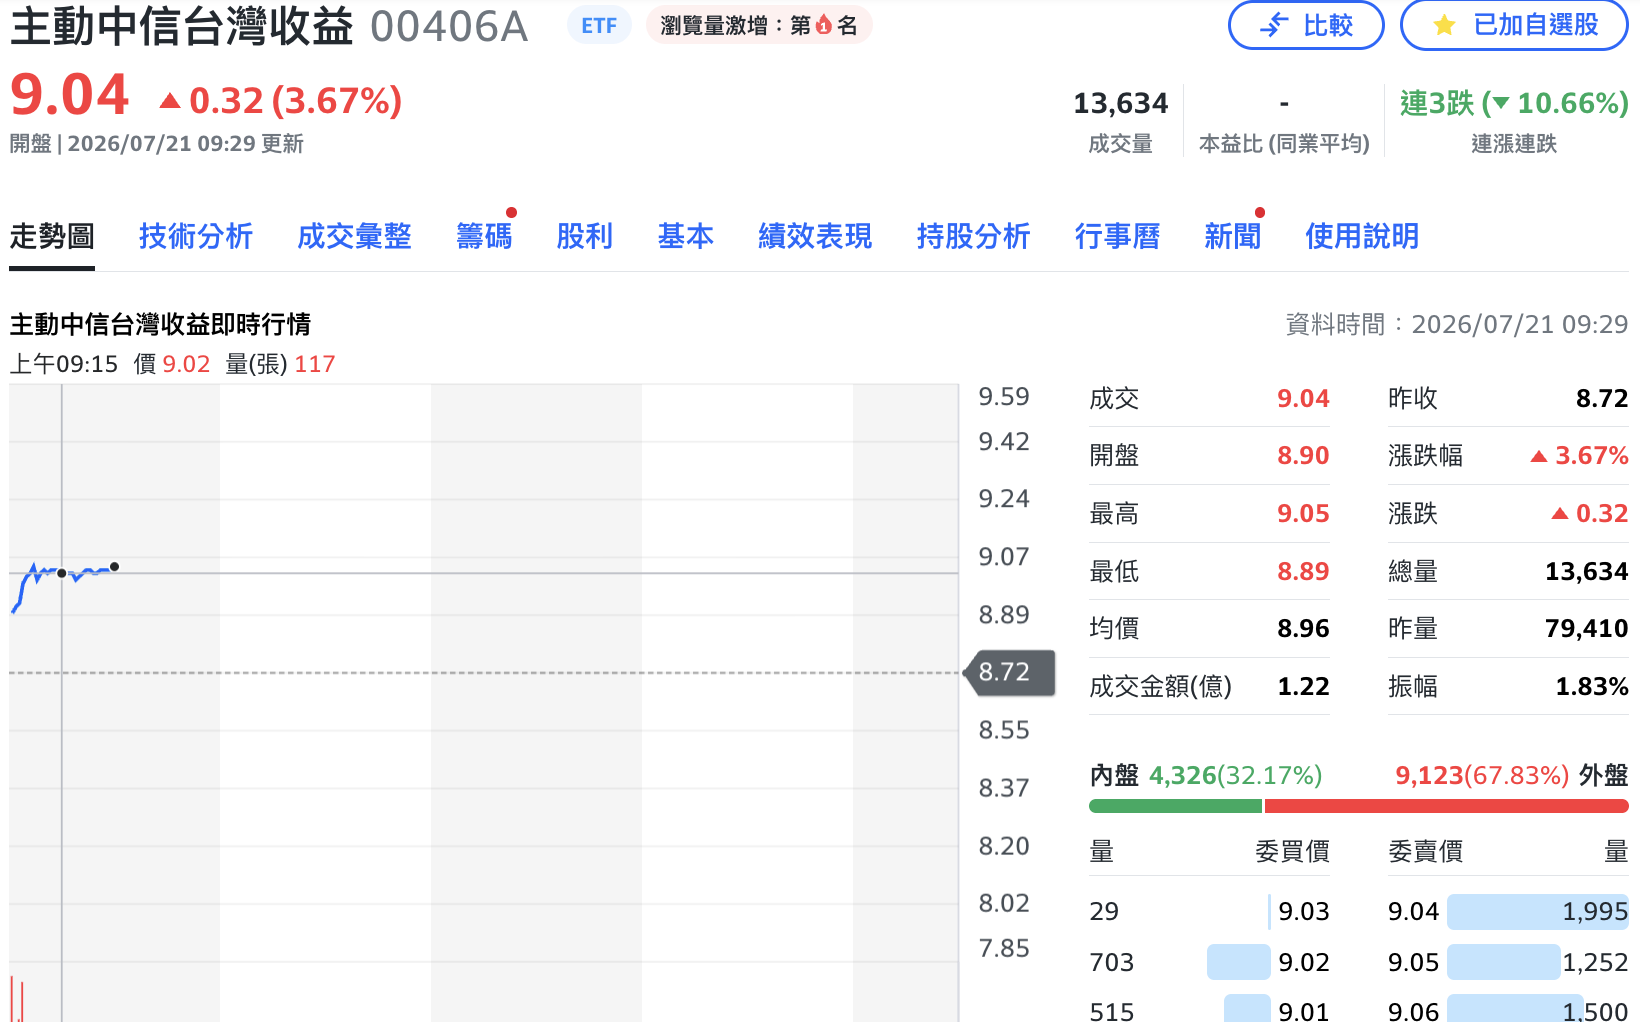
Task: Click the green down-triangle in 連3跌
Action: pos(1500,103)
